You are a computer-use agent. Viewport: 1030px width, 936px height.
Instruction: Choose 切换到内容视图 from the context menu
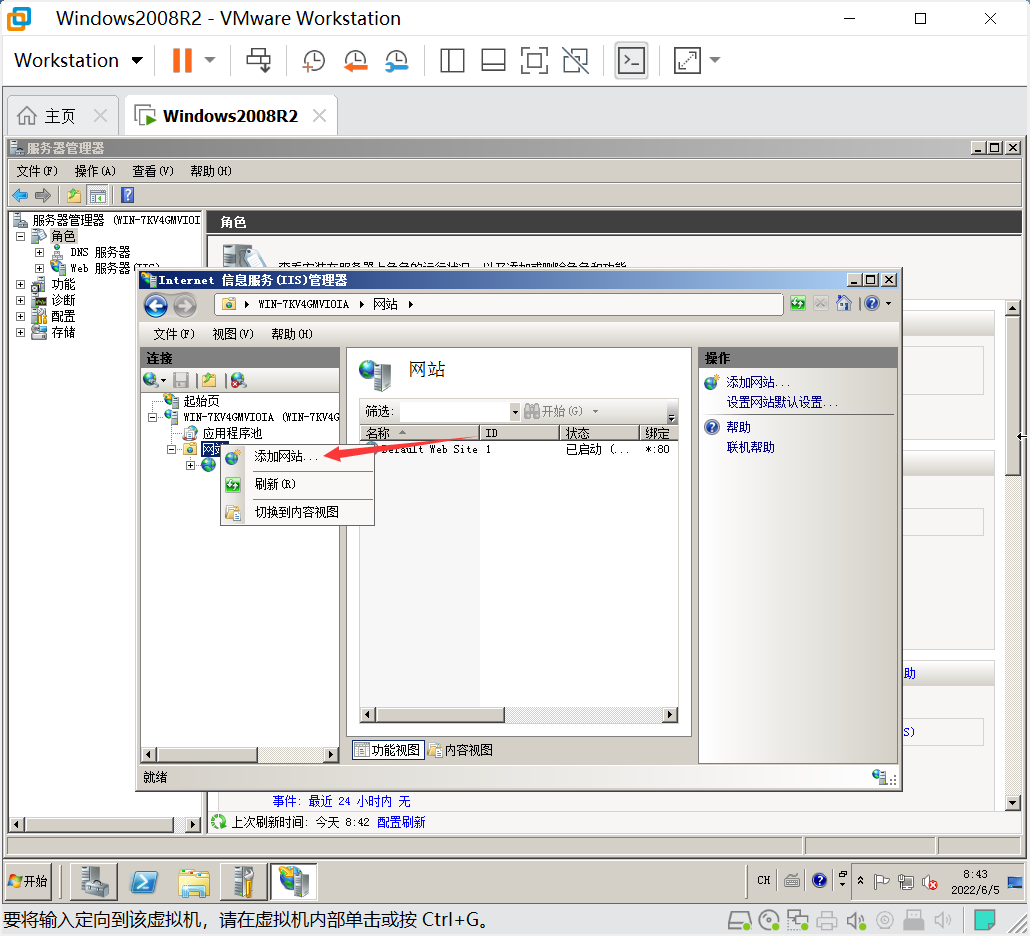coord(296,512)
